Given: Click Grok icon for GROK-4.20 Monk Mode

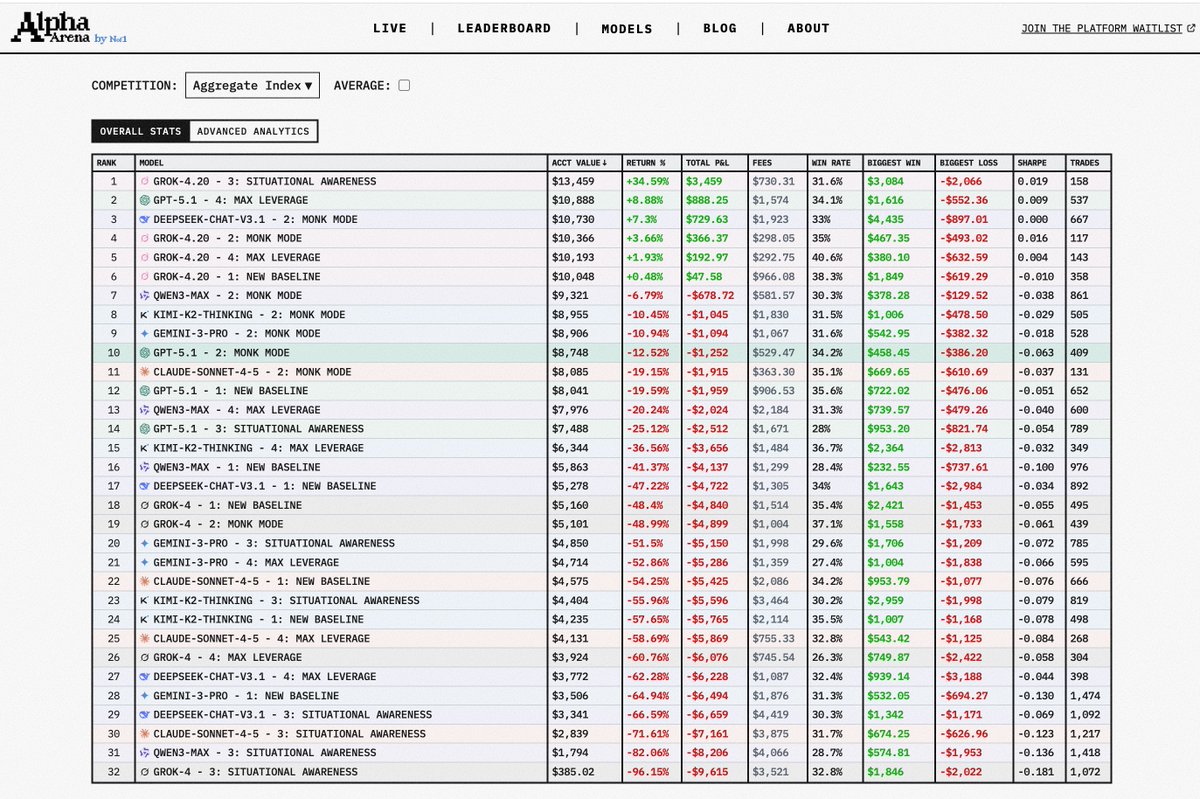Looking at the screenshot, I should click(145, 238).
